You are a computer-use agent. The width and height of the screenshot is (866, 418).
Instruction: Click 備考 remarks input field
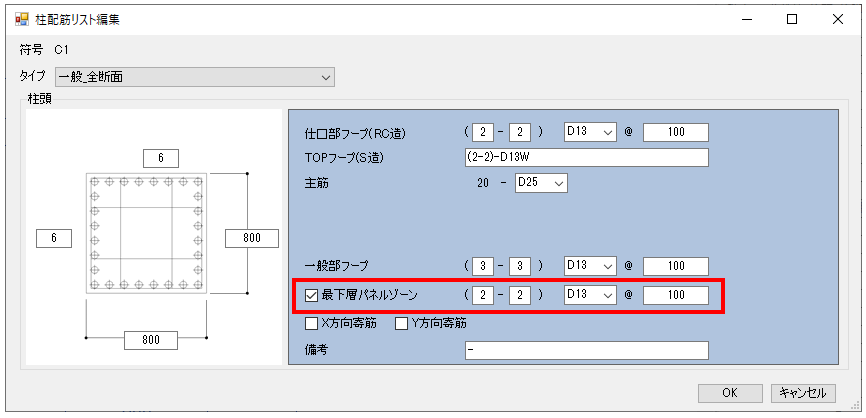[587, 350]
